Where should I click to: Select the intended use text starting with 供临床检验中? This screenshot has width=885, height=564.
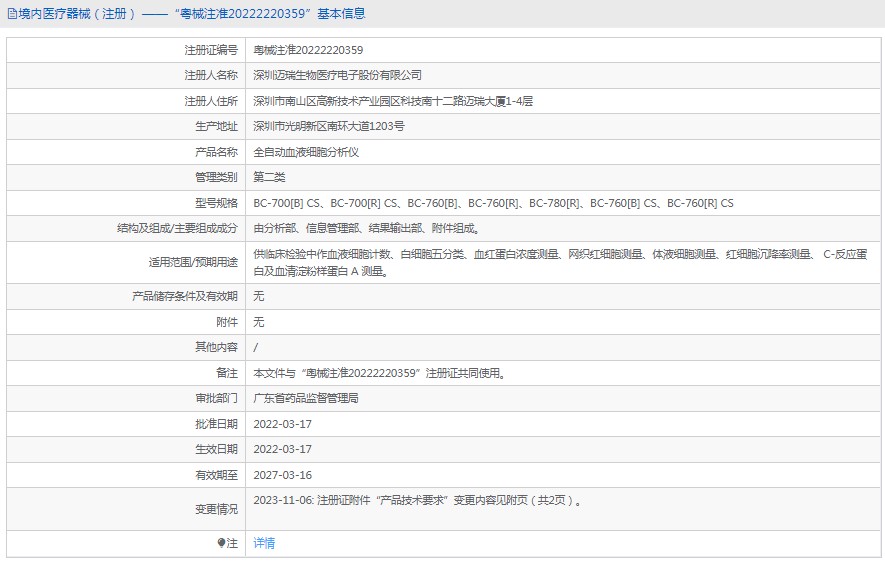[560, 263]
